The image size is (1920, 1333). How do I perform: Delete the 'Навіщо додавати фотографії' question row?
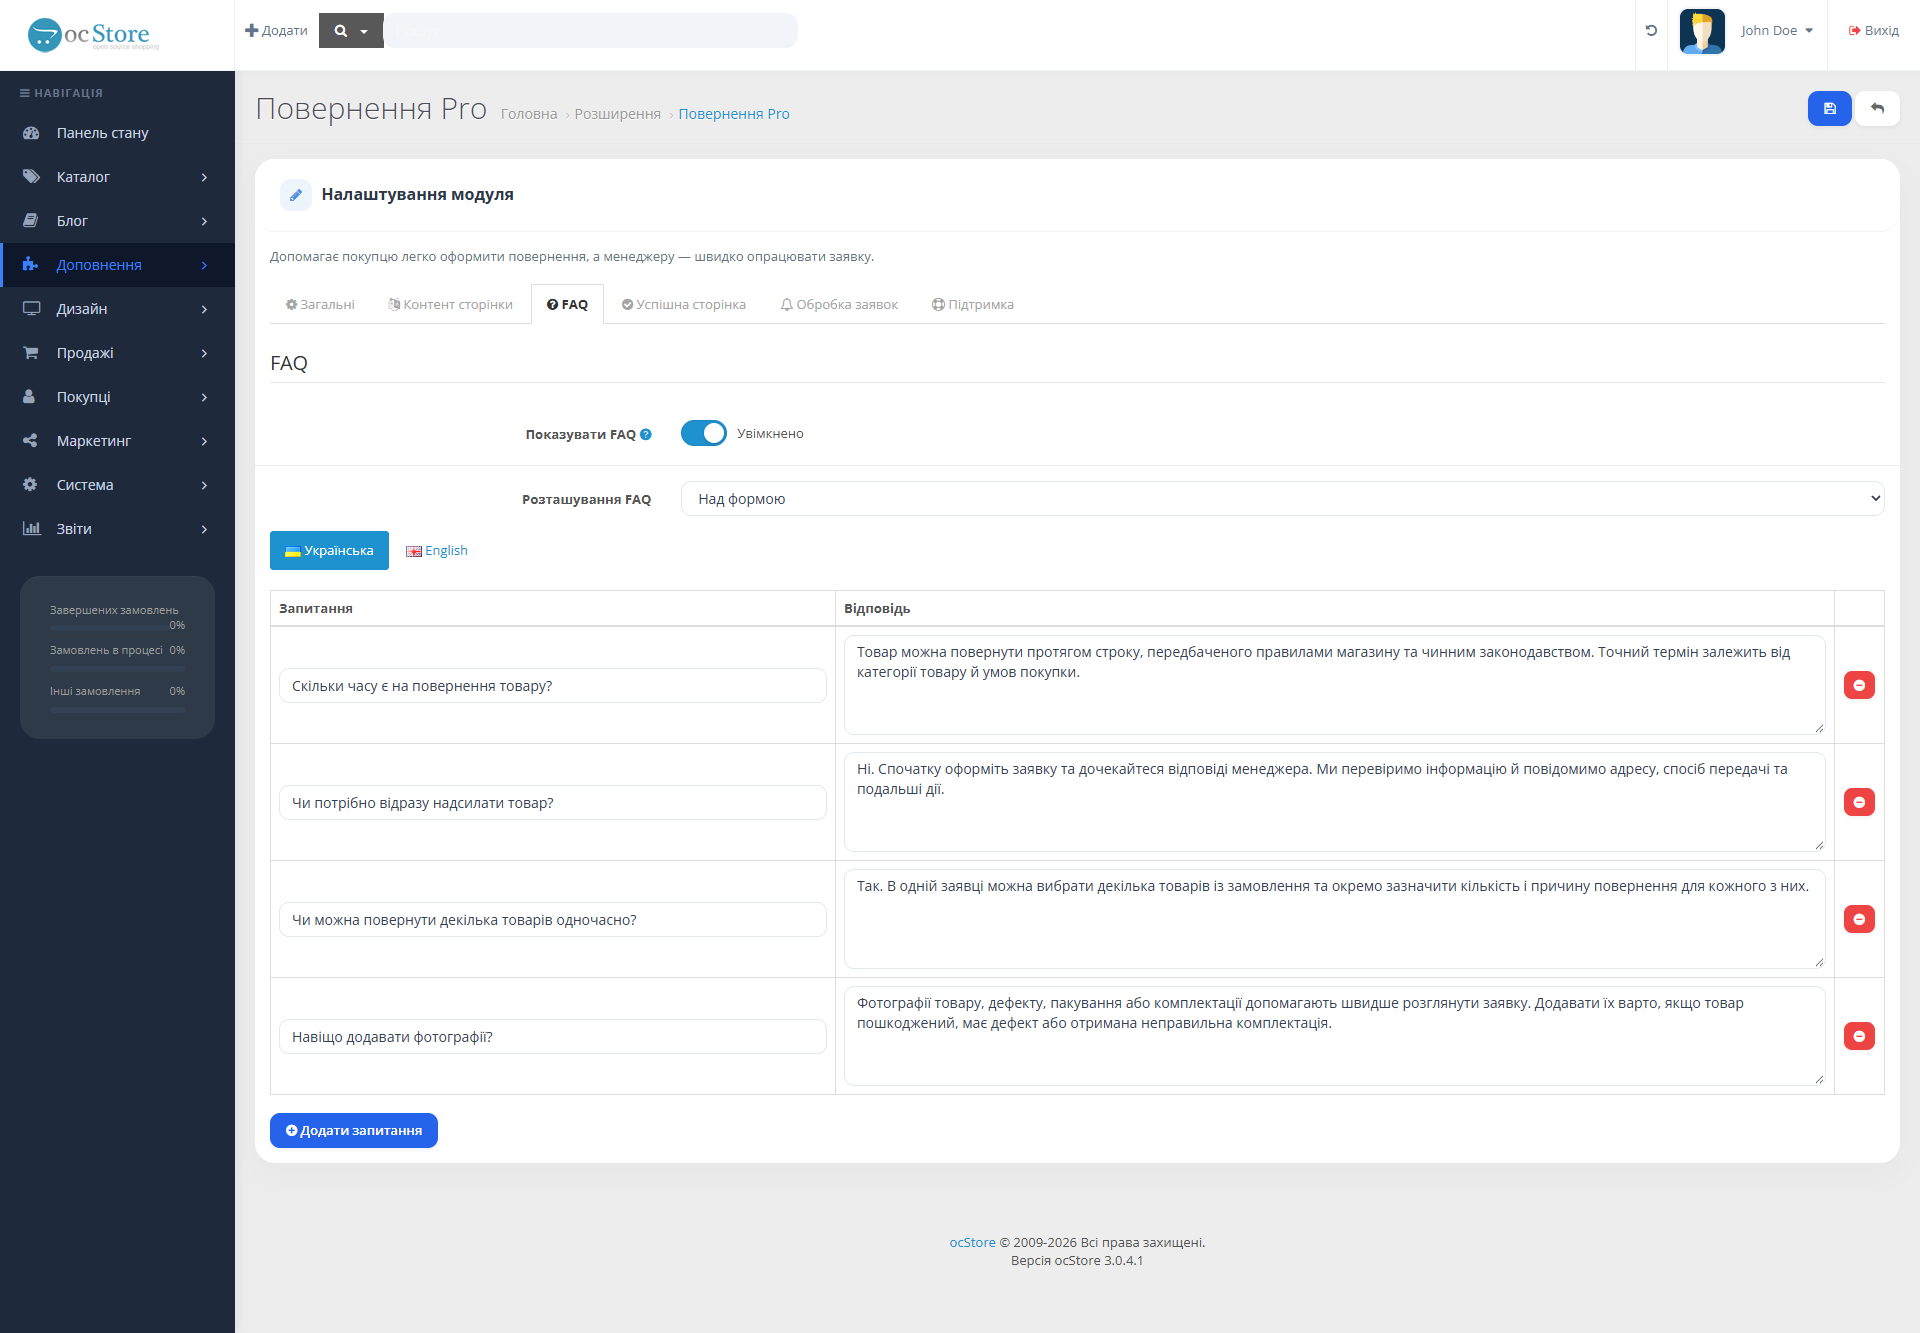[1859, 1036]
